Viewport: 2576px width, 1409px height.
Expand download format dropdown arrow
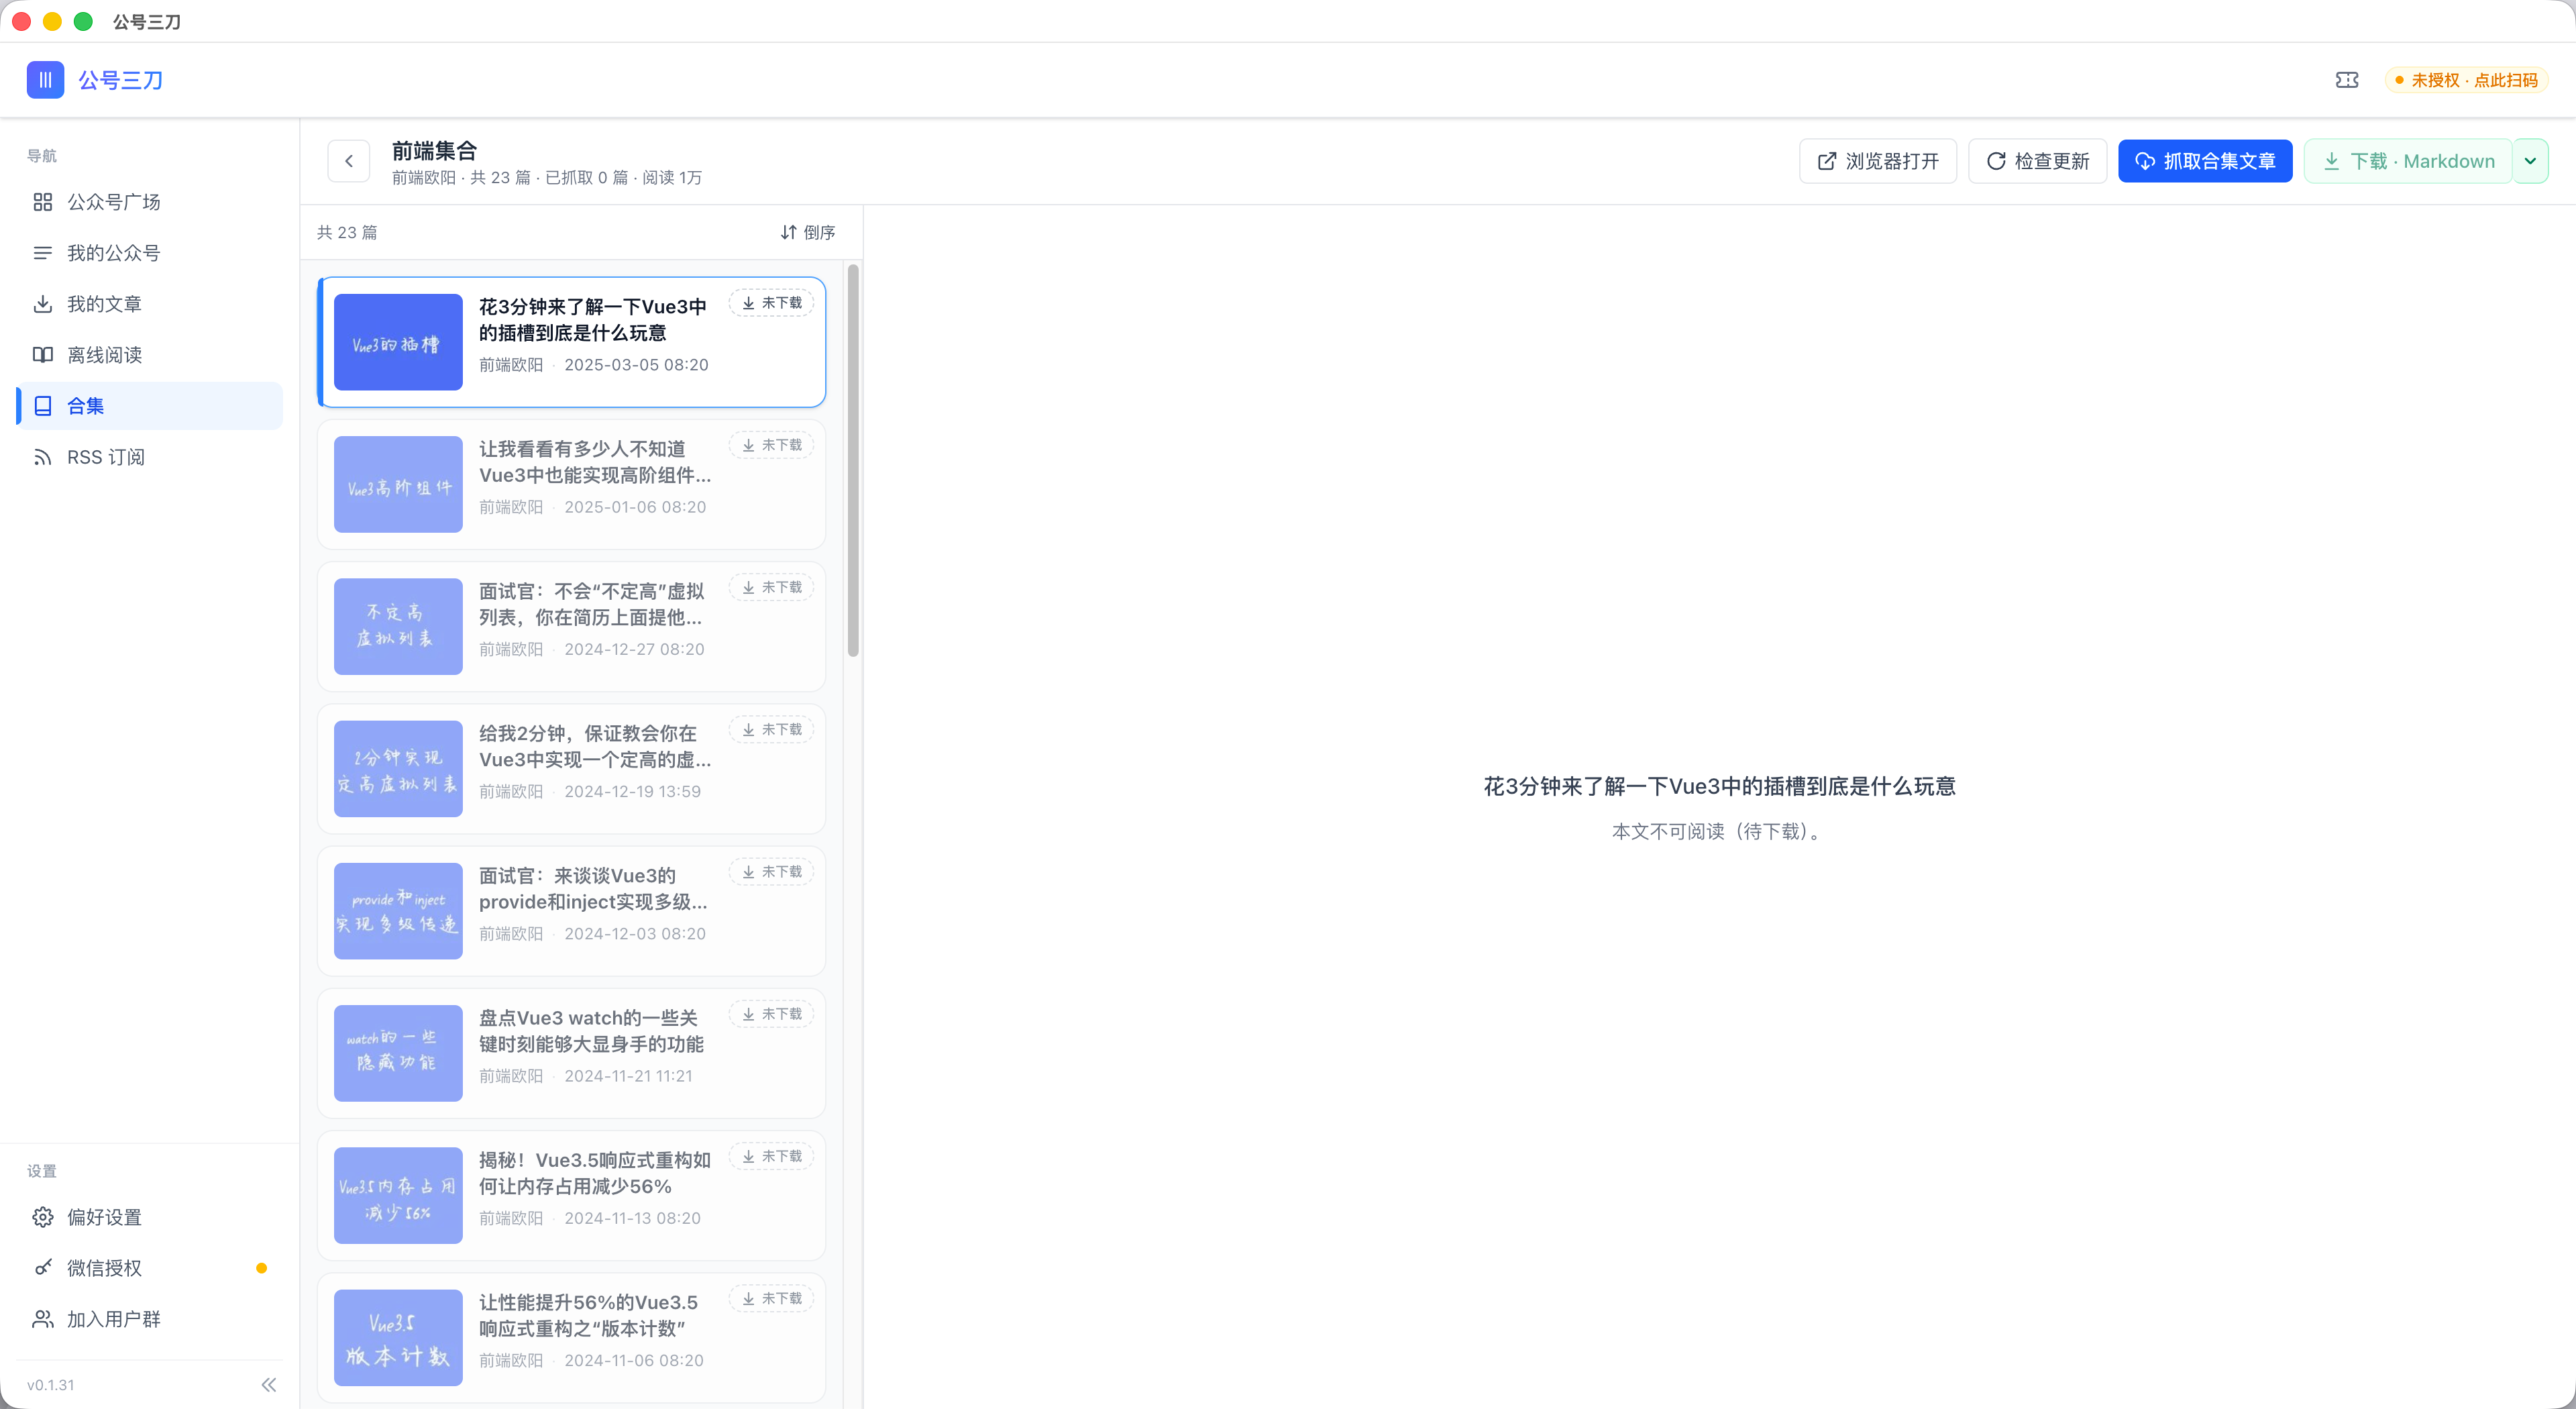tap(2530, 161)
